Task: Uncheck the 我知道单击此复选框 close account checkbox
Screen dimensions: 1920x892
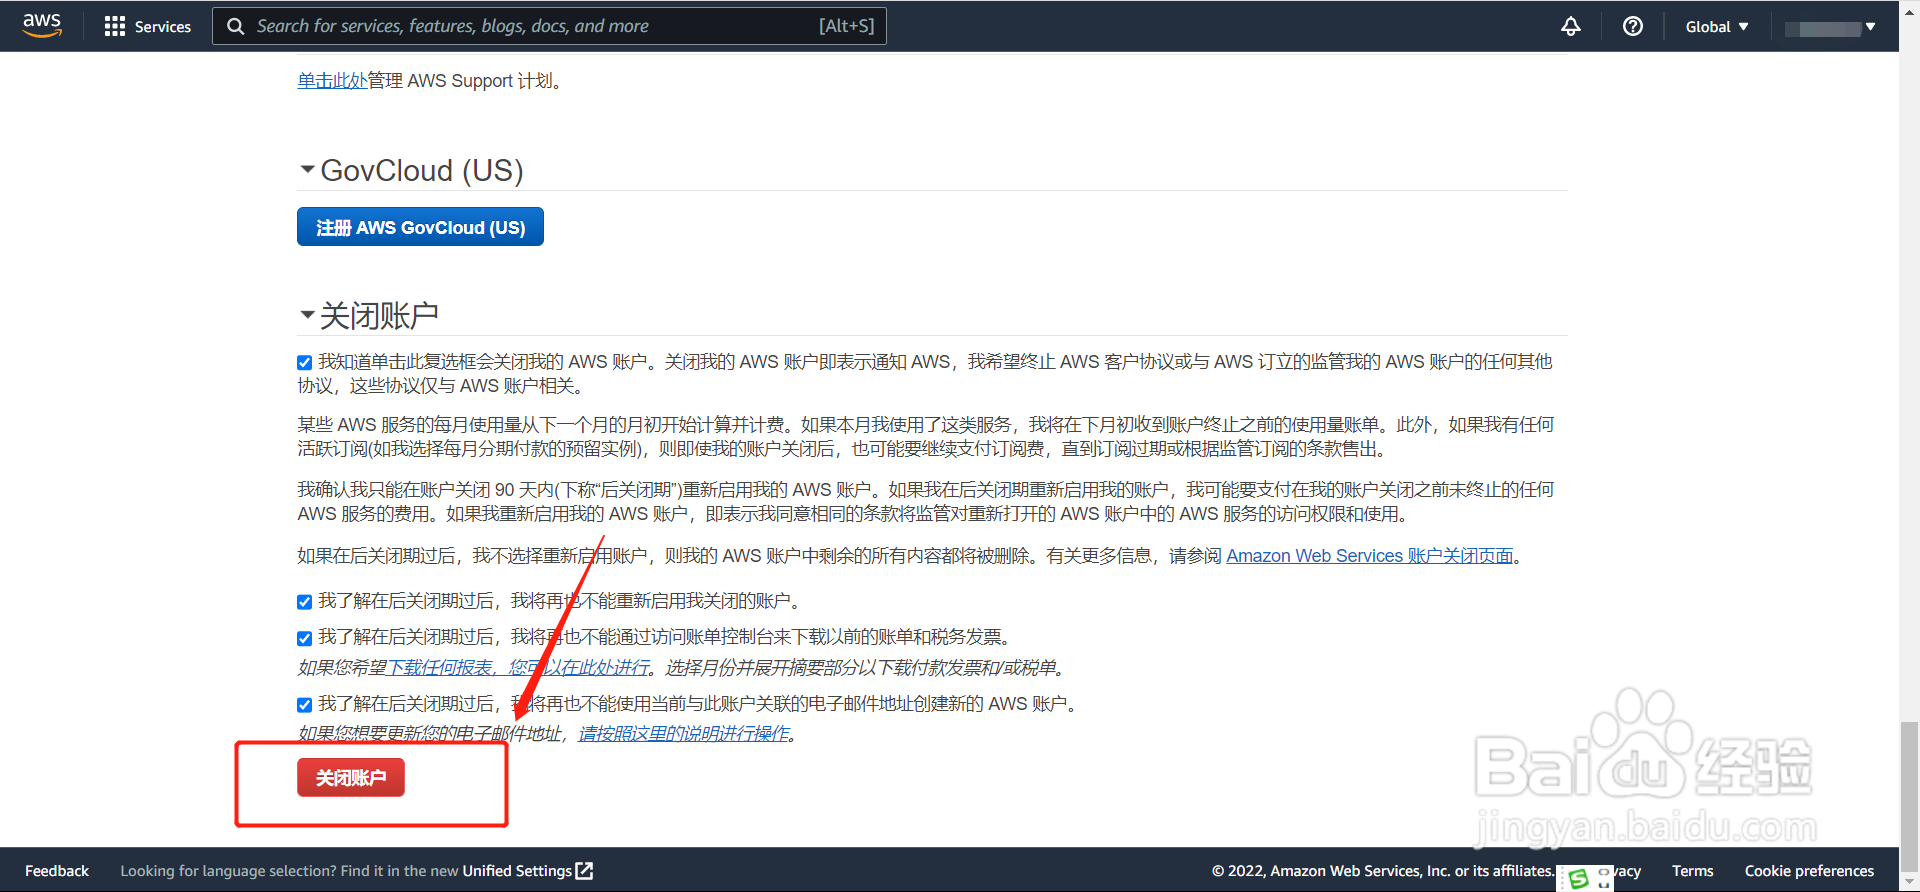Action: click(305, 362)
